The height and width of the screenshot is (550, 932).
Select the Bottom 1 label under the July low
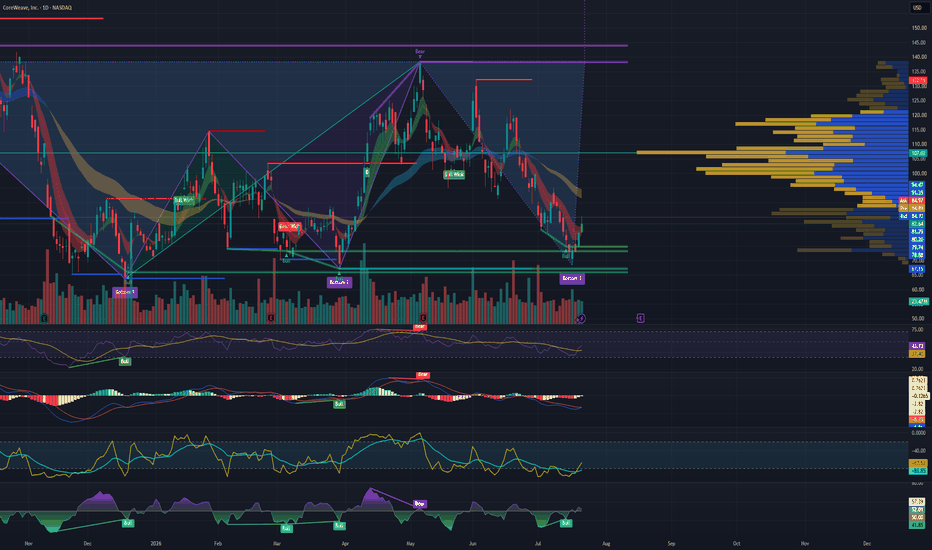[x=572, y=278]
